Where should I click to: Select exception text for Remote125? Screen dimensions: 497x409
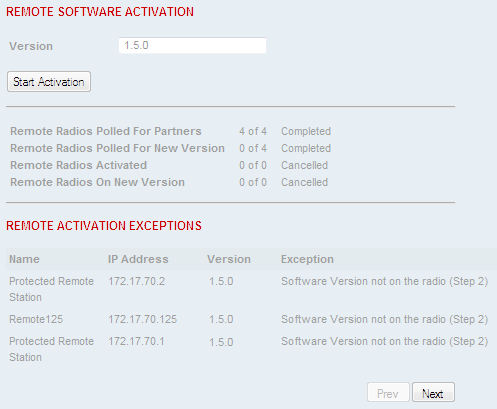pos(384,319)
